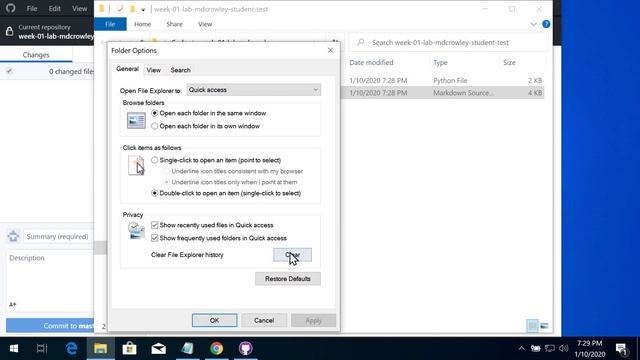The image size is (640, 360).
Task: Click the Commit to master button
Action: [50, 326]
